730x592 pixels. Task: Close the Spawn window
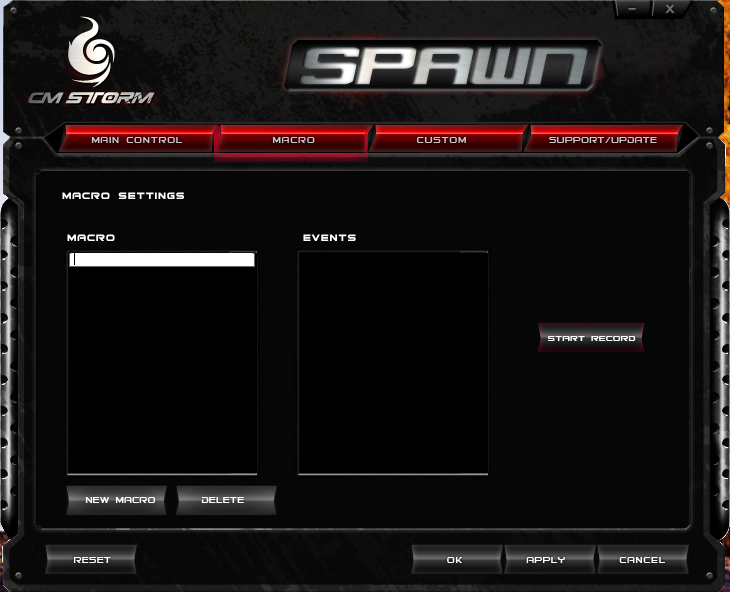[x=670, y=9]
